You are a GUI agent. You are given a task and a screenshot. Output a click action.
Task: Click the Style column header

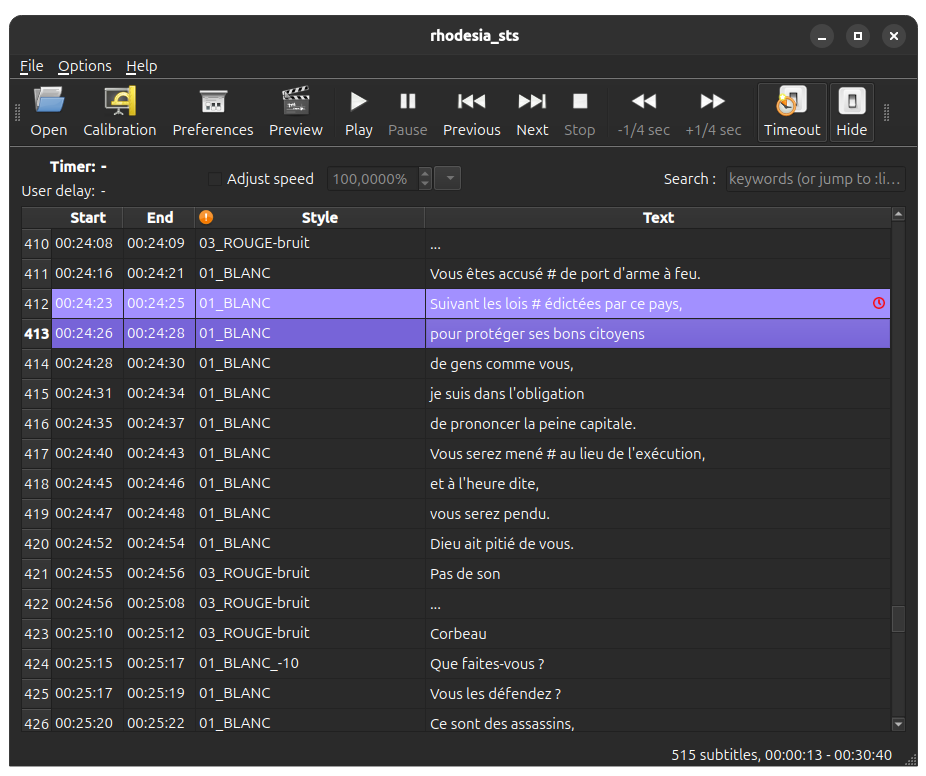(319, 217)
